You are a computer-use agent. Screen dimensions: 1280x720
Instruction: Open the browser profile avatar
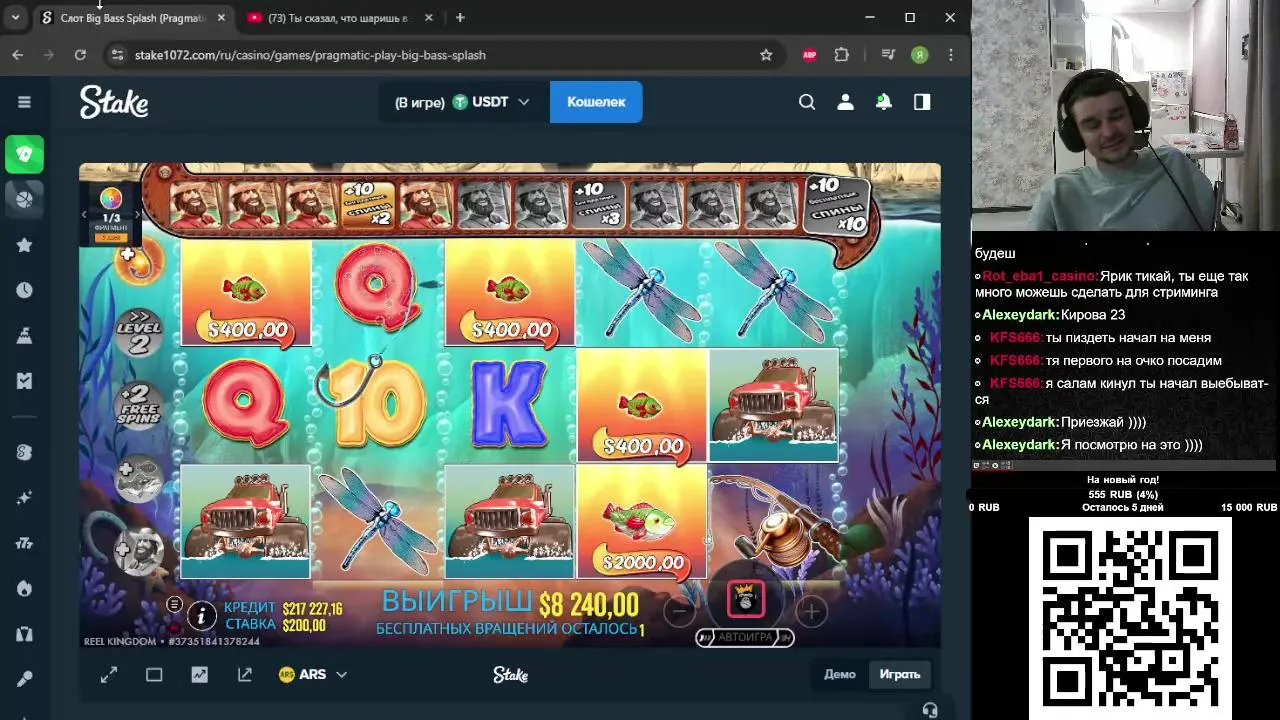tap(920, 55)
